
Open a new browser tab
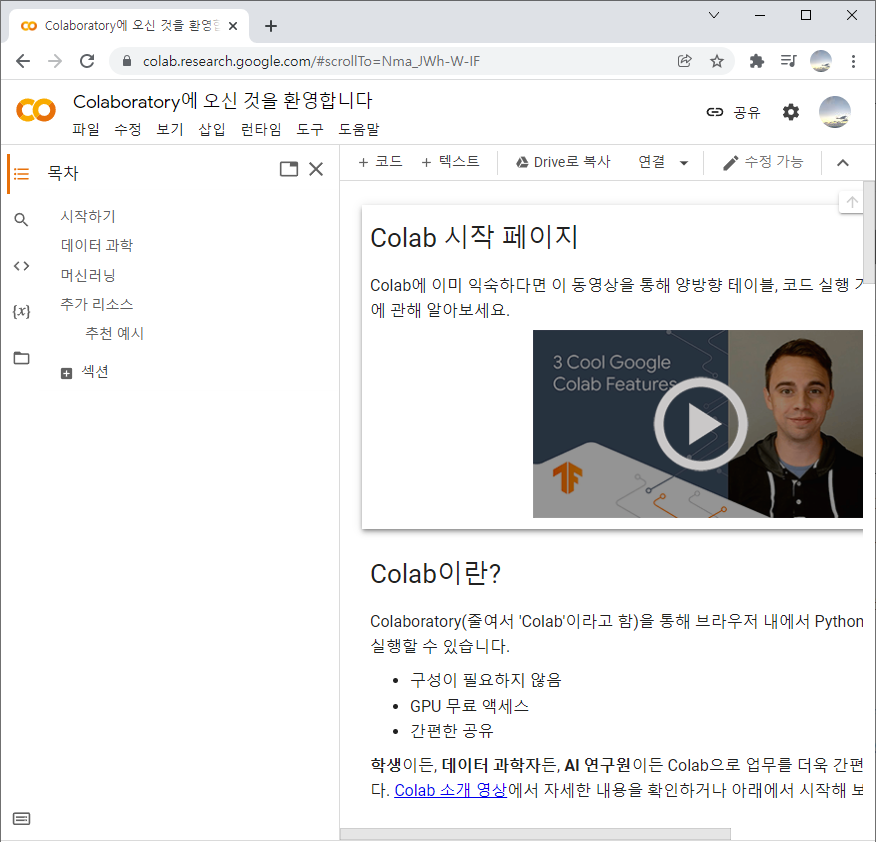coord(271,26)
